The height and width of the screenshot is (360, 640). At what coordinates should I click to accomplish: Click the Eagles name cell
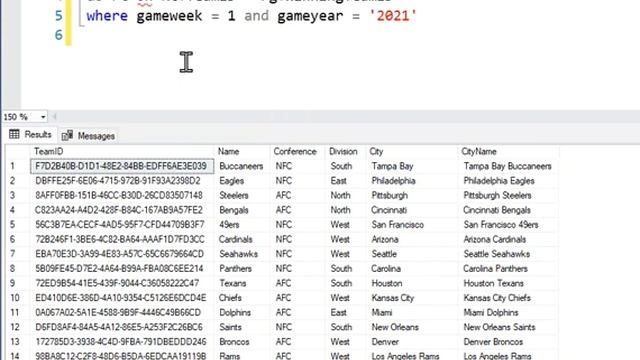(x=242, y=181)
